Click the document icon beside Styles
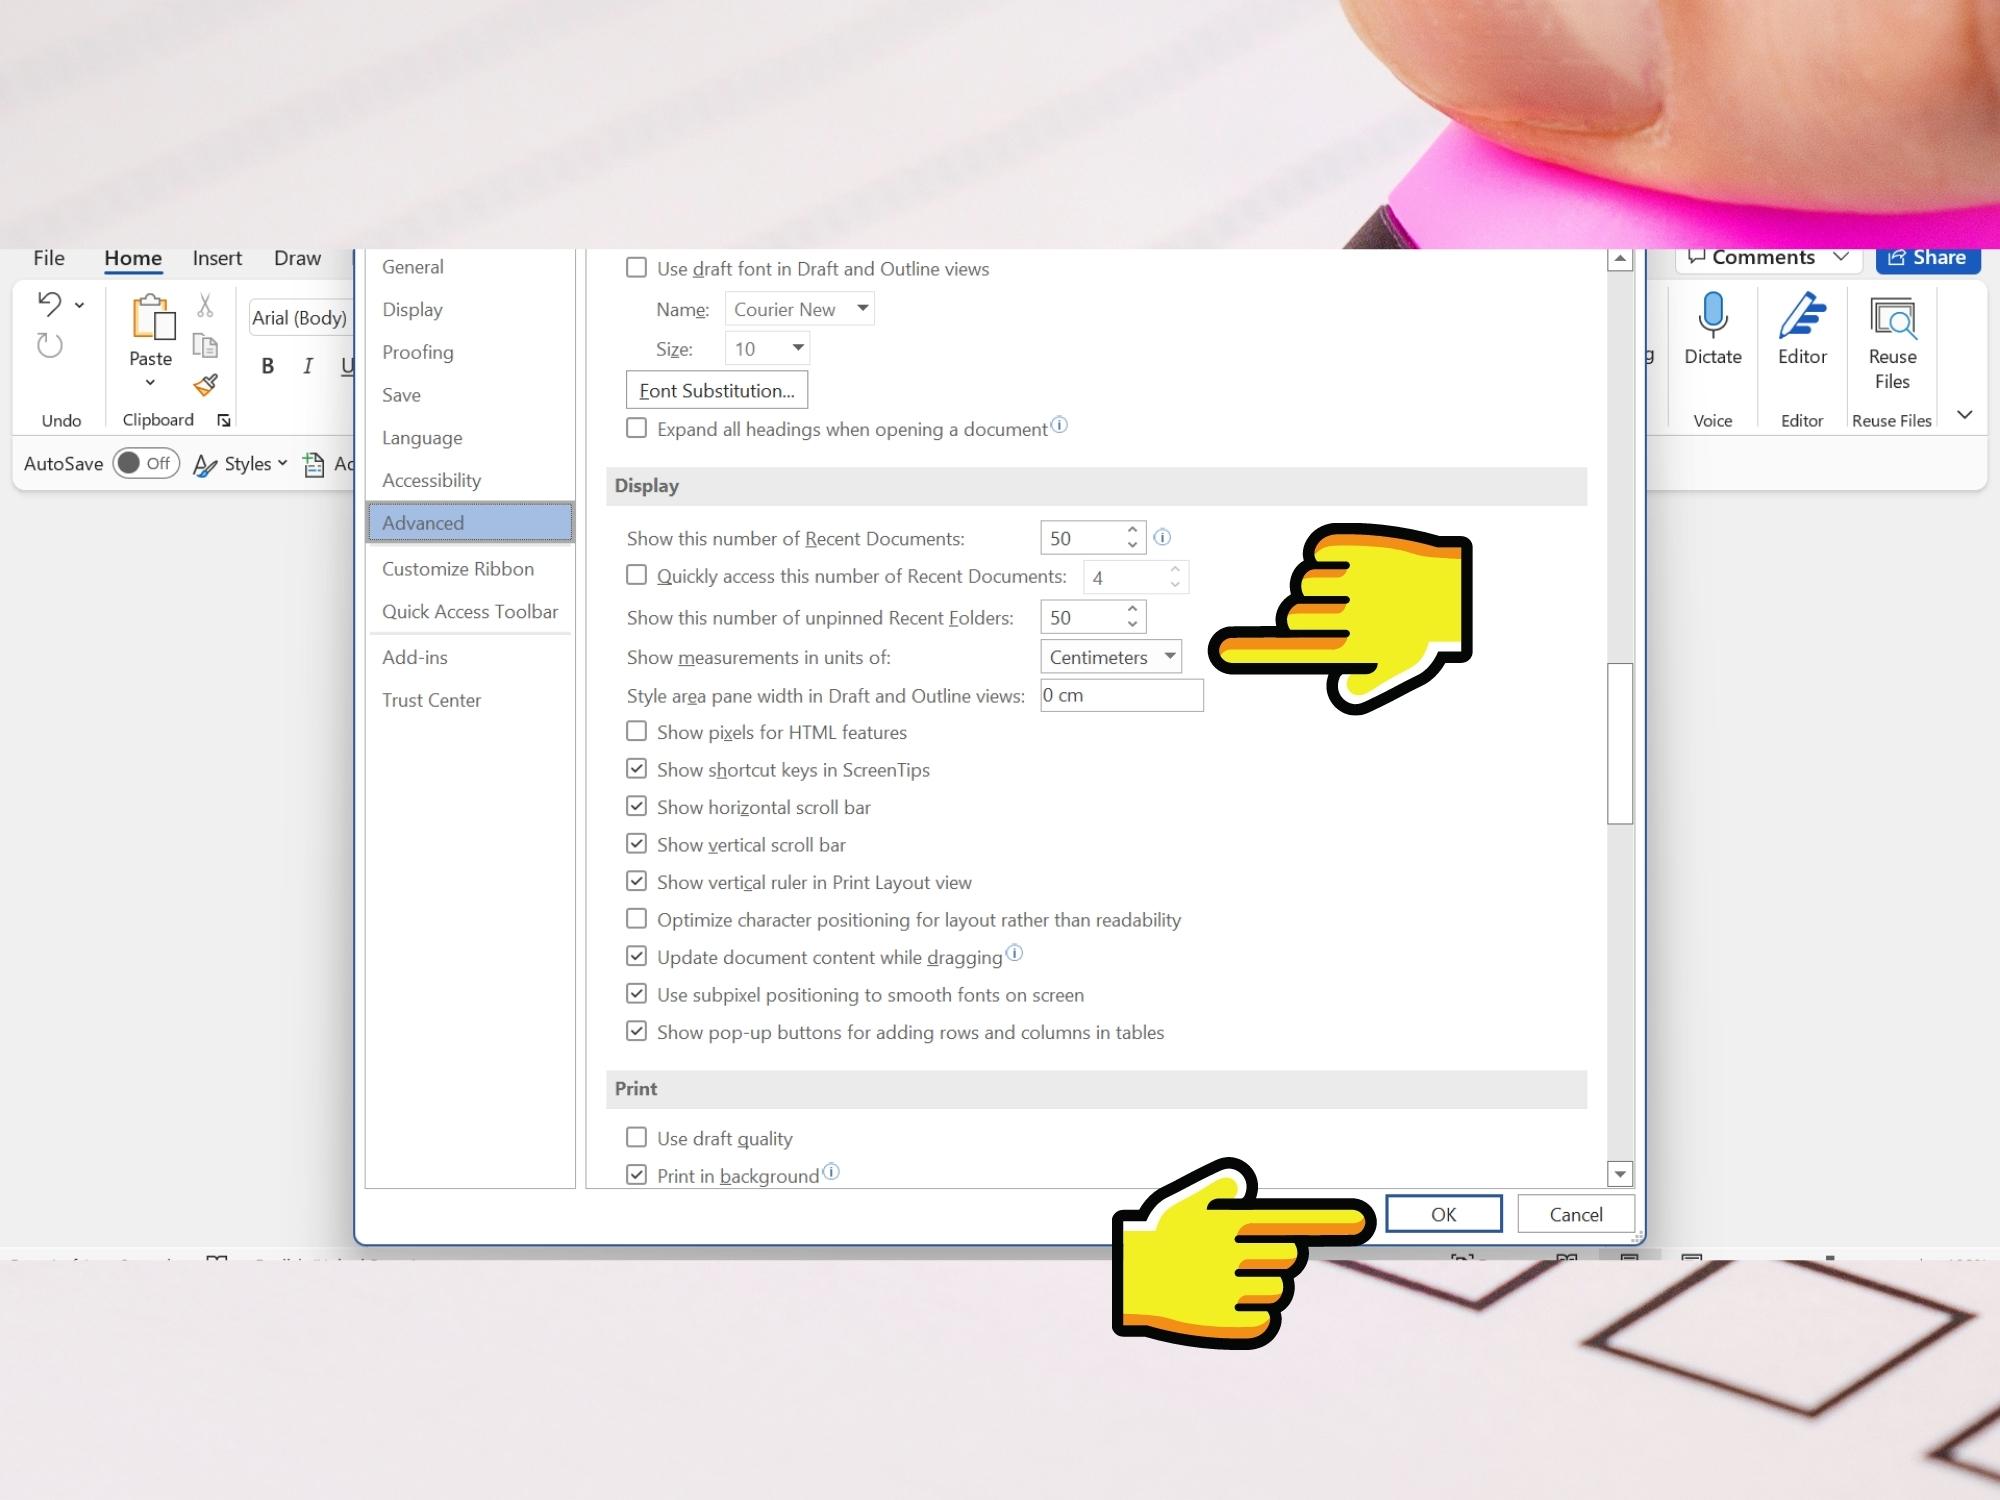Screen dimensions: 2000x1500 [x=314, y=465]
